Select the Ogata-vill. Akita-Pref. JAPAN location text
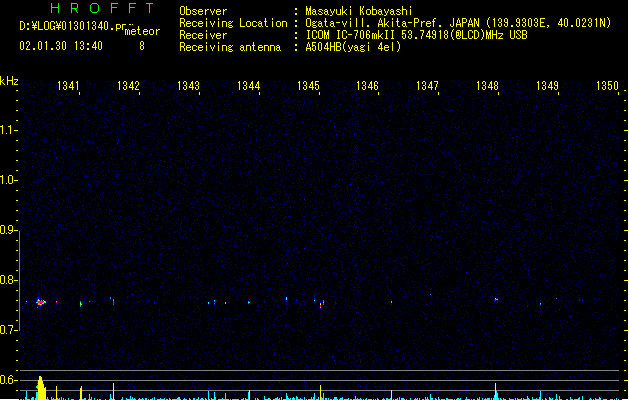 click(458, 23)
